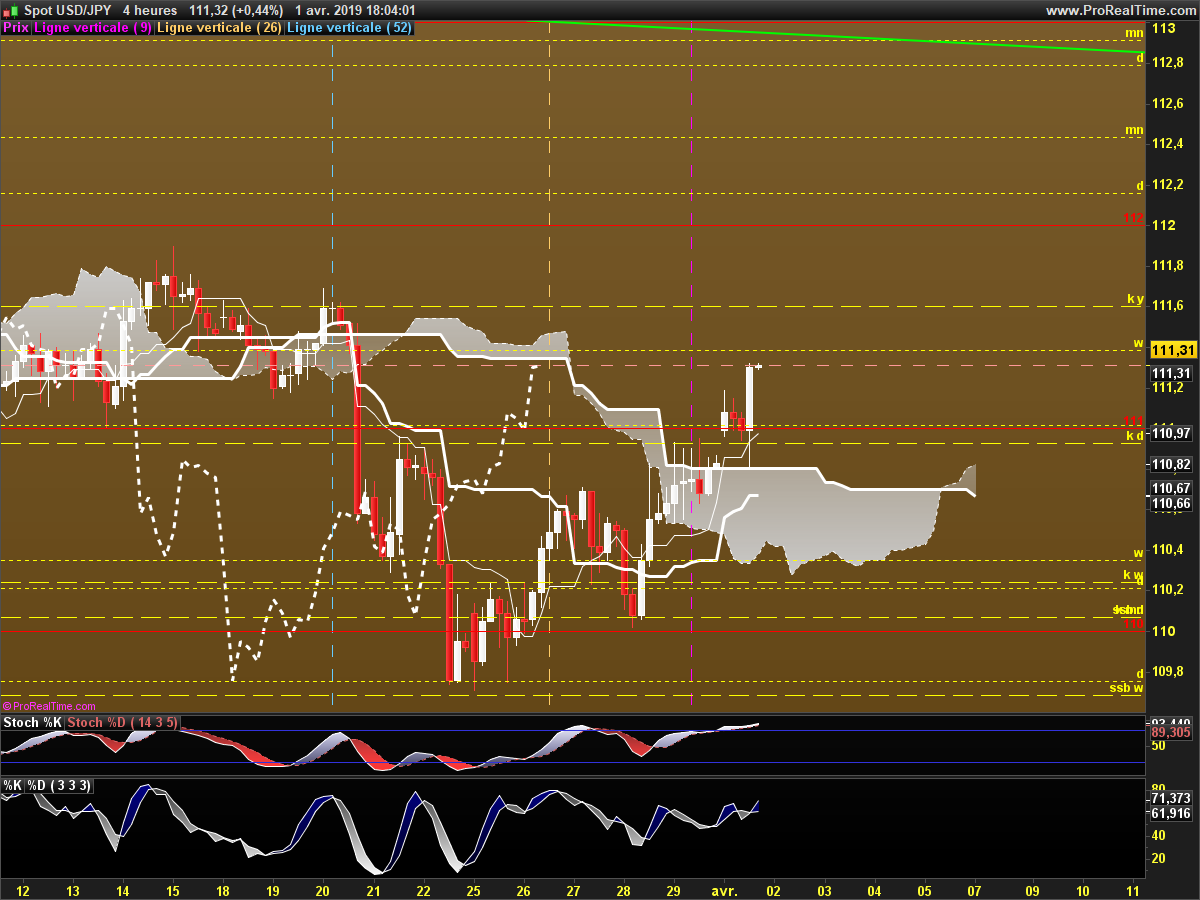Open the %D (3 3 3) indicator settings
The width and height of the screenshot is (1200, 900).
click(60, 786)
